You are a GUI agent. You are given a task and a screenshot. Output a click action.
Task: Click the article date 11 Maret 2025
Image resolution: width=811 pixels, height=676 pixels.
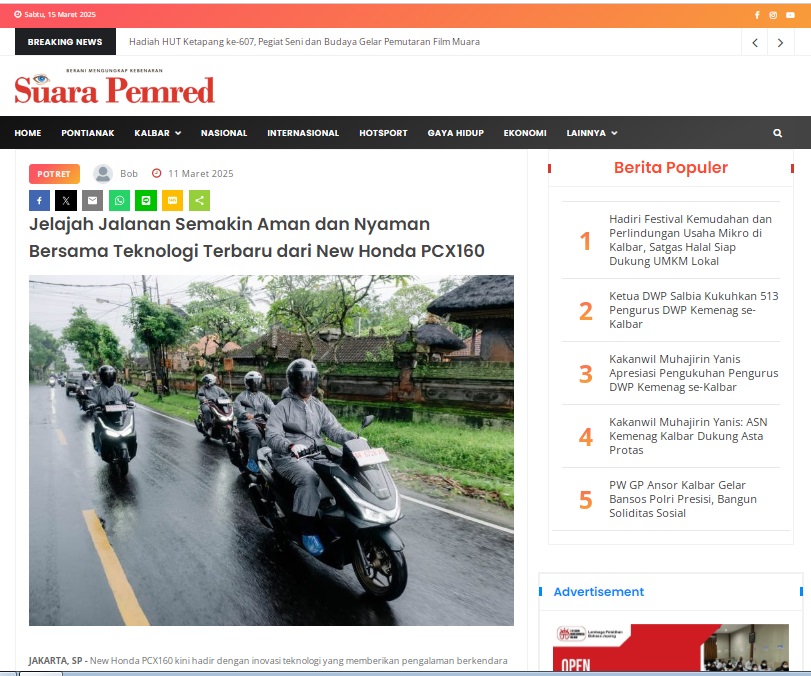(x=201, y=174)
